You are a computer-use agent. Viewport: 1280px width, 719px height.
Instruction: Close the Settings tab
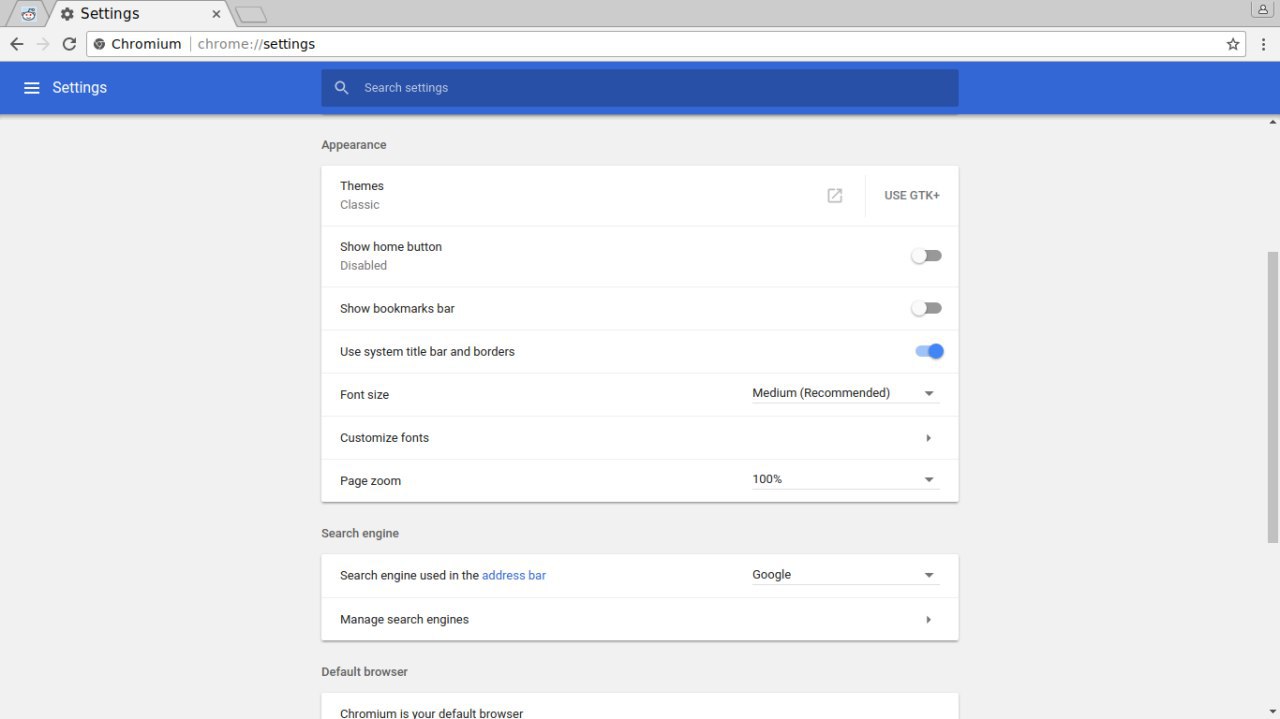216,14
